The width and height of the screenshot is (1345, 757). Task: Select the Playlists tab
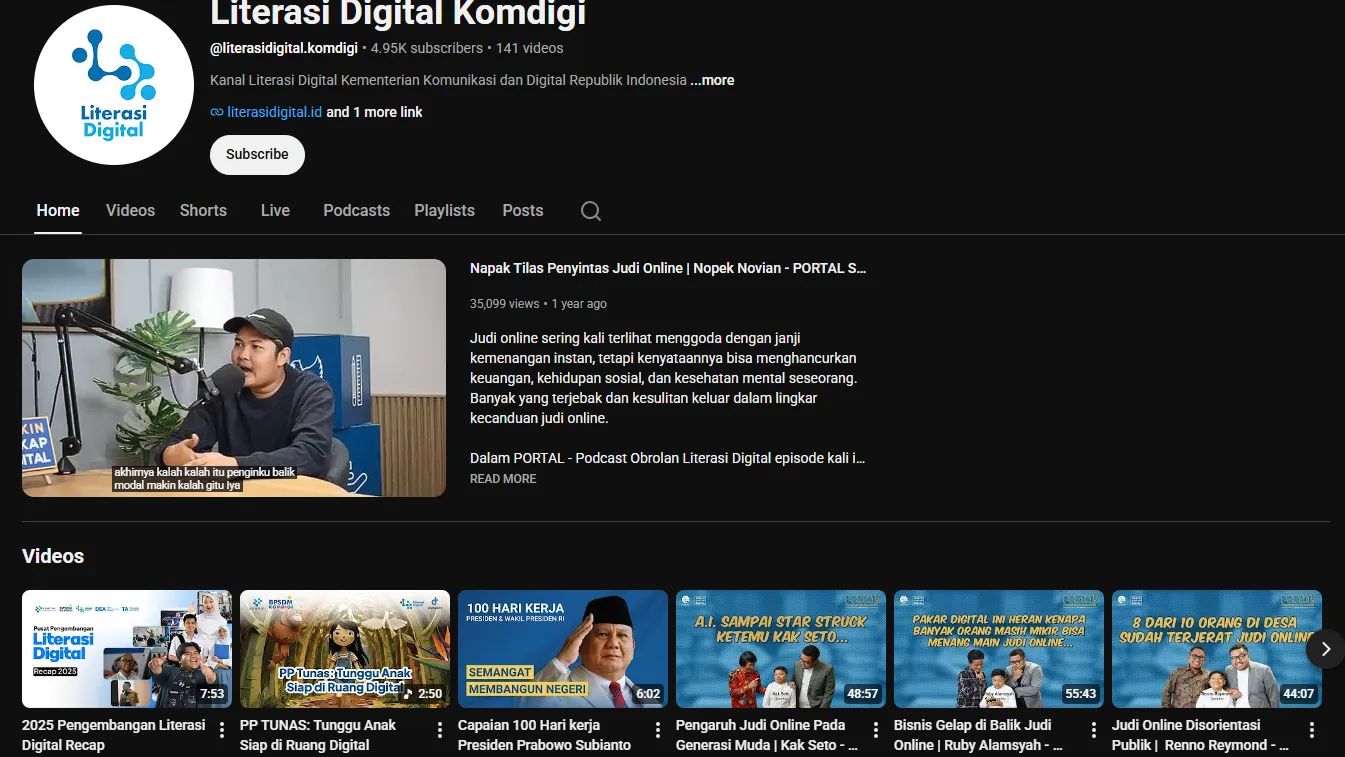pyautogui.click(x=444, y=210)
